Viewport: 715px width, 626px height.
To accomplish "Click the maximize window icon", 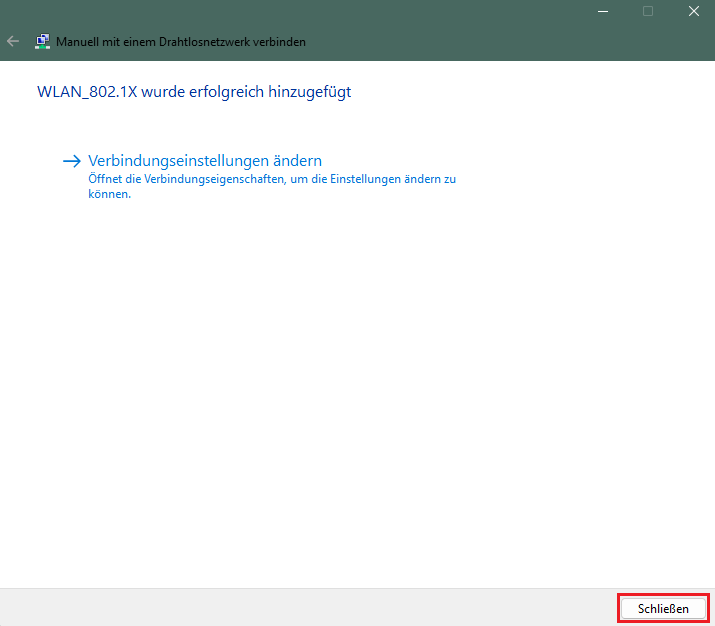I will point(648,11).
